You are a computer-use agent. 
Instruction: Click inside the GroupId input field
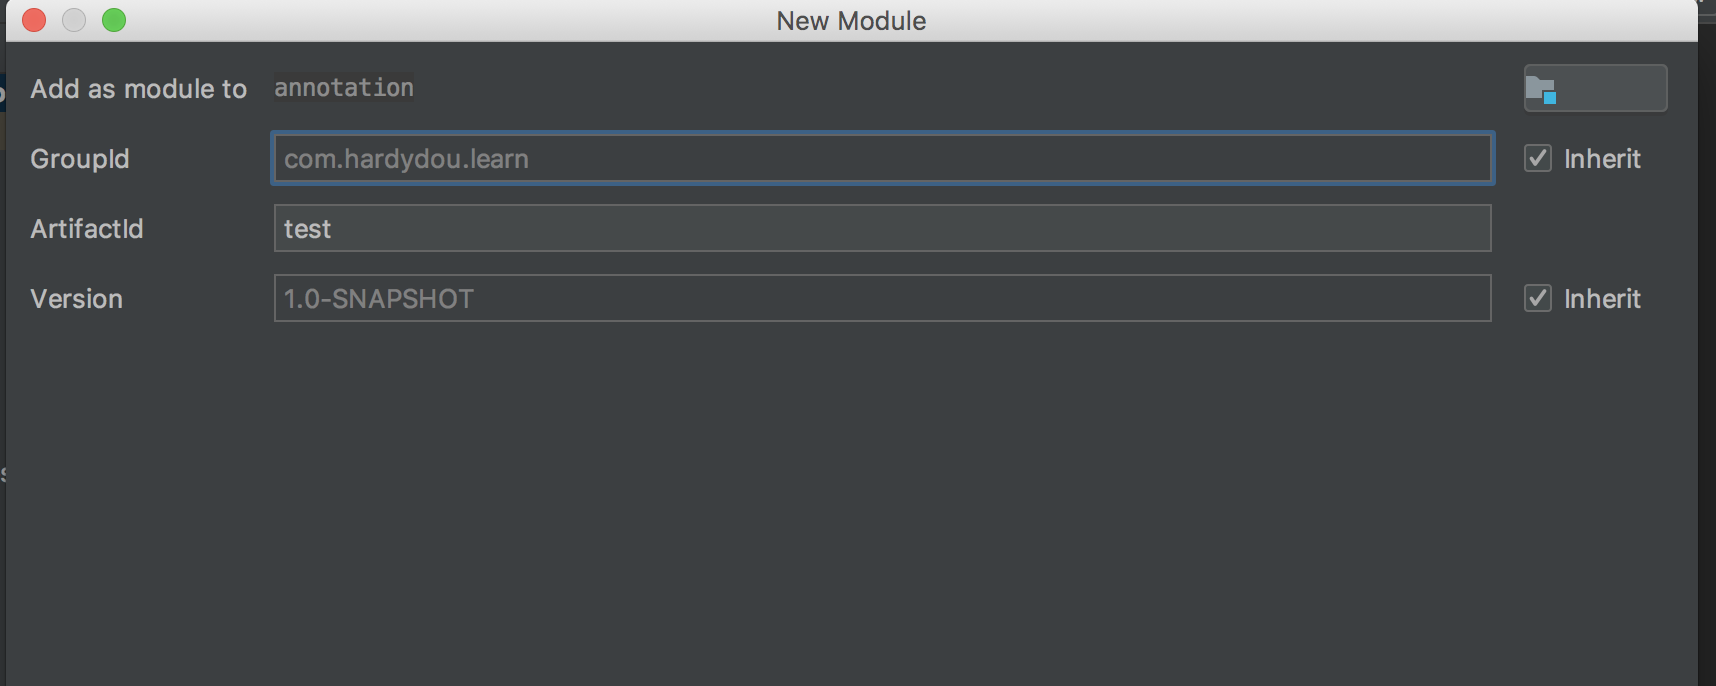[x=880, y=158]
